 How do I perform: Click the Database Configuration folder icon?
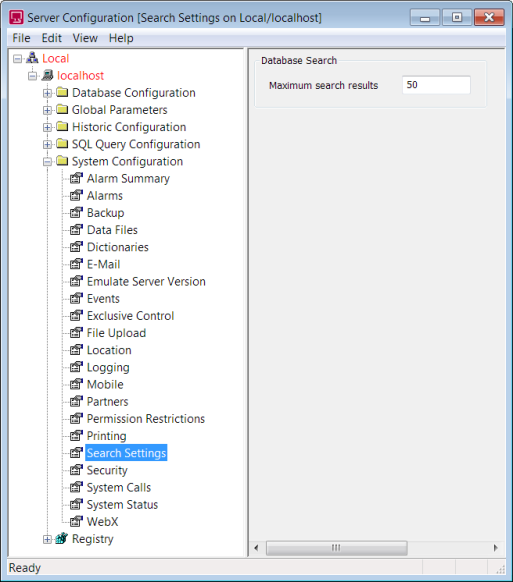[62, 92]
